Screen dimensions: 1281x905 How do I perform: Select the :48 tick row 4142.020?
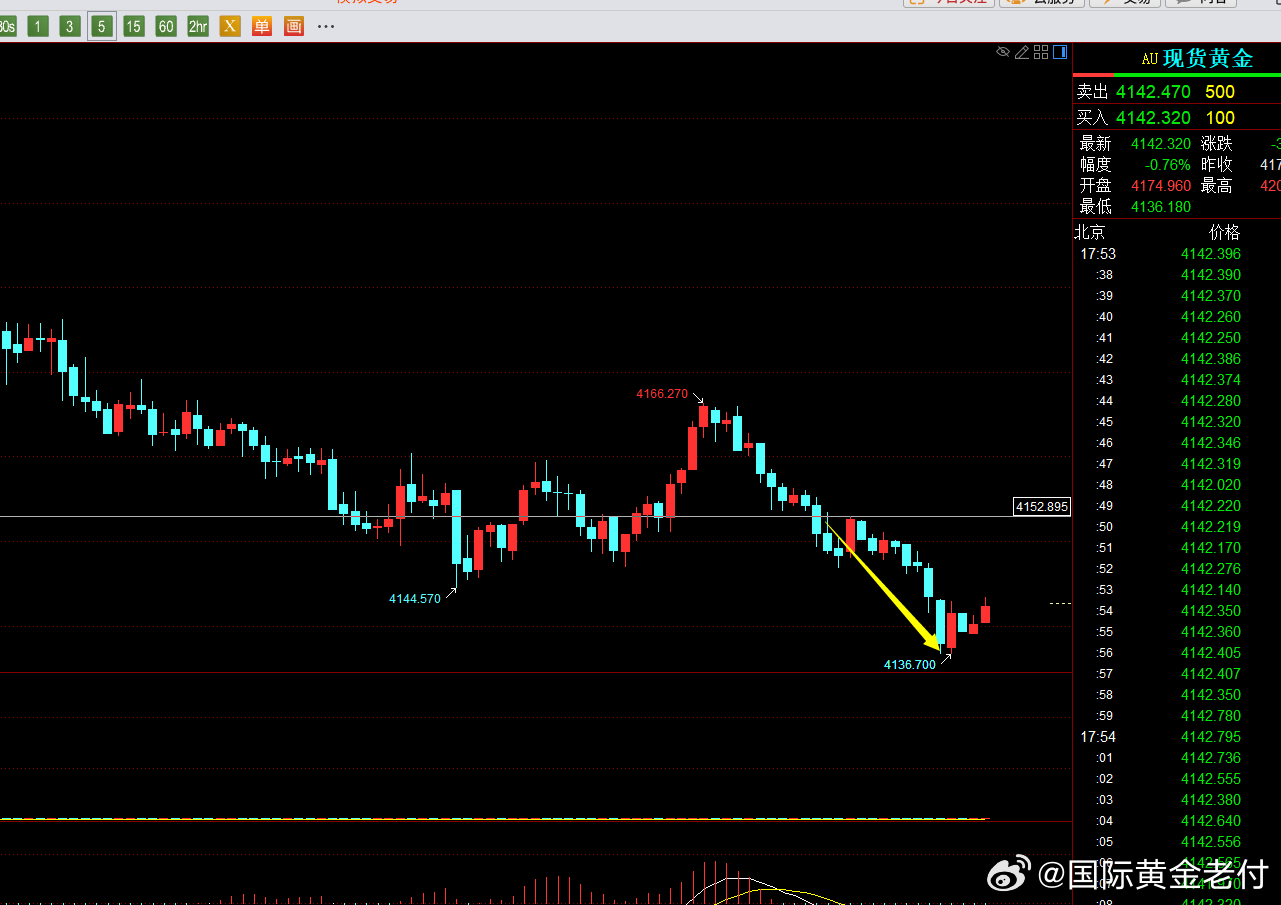coord(1177,485)
